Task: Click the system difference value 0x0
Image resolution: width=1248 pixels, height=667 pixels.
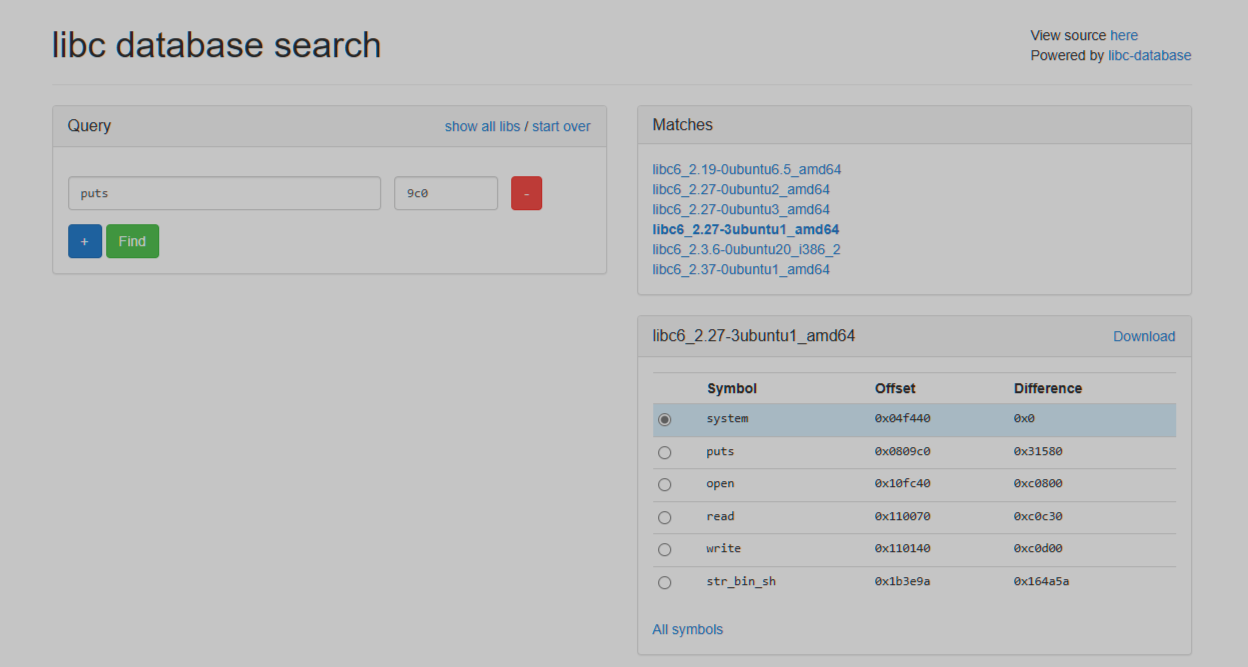Action: [1024, 419]
